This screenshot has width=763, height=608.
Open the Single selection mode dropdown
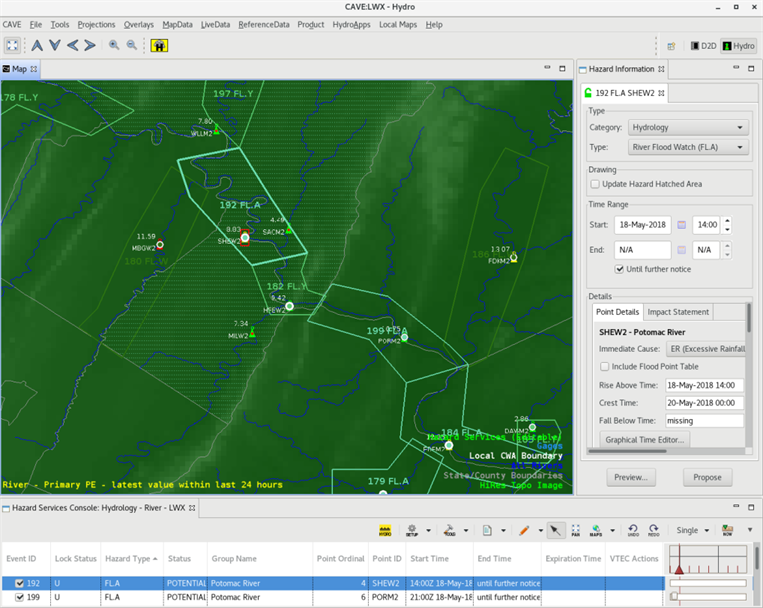pyautogui.click(x=692, y=531)
